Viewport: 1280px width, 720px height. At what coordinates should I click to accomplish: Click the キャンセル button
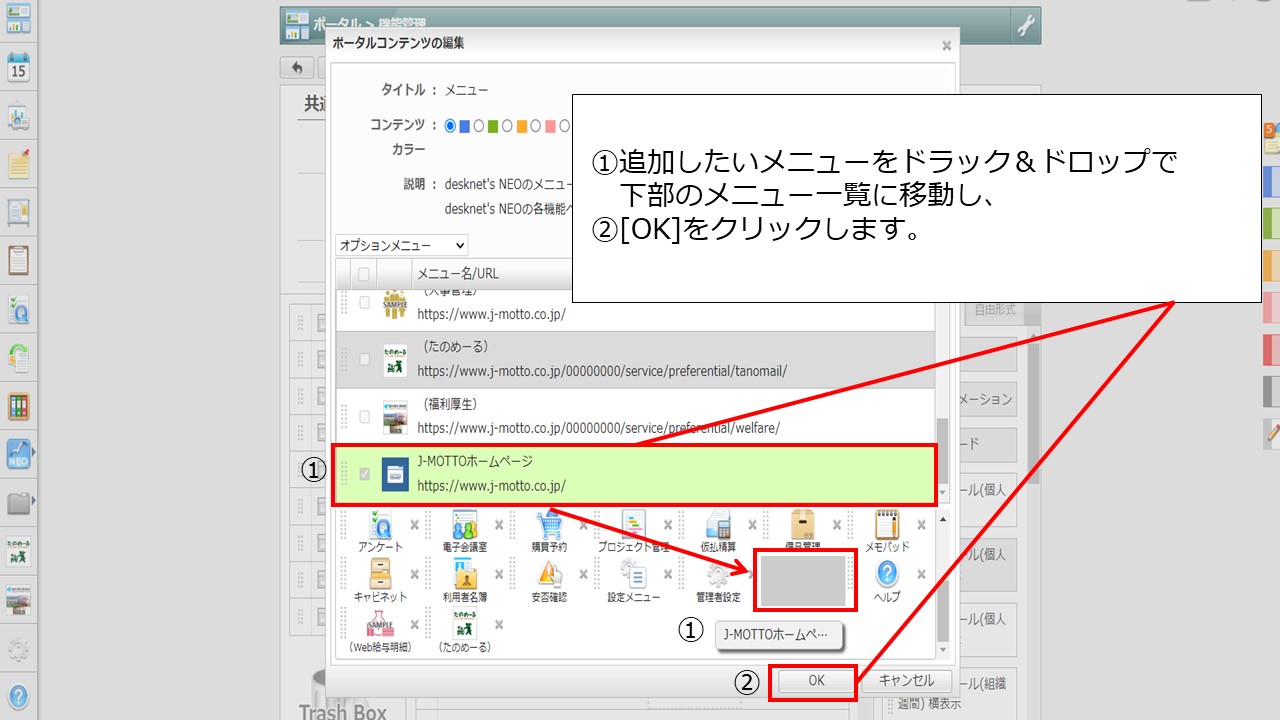905,681
